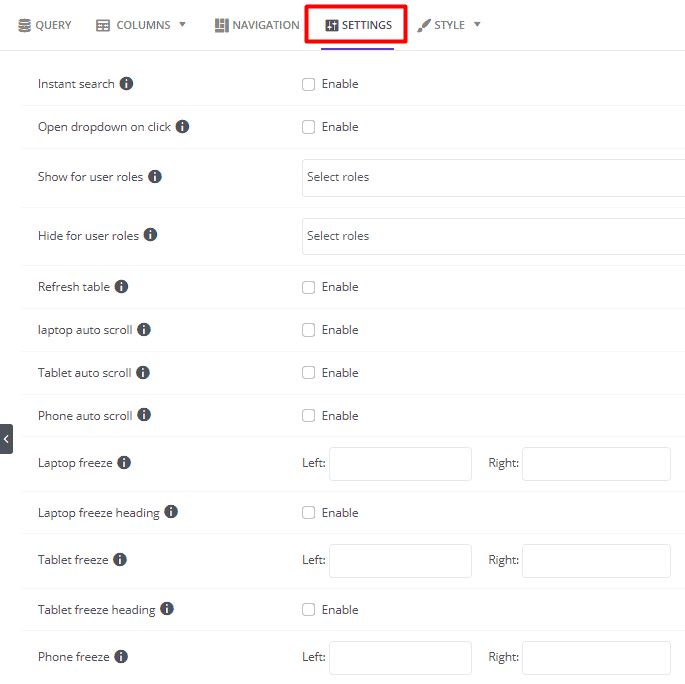
Task: Open Select roles field for Show for user roles
Action: point(494,178)
